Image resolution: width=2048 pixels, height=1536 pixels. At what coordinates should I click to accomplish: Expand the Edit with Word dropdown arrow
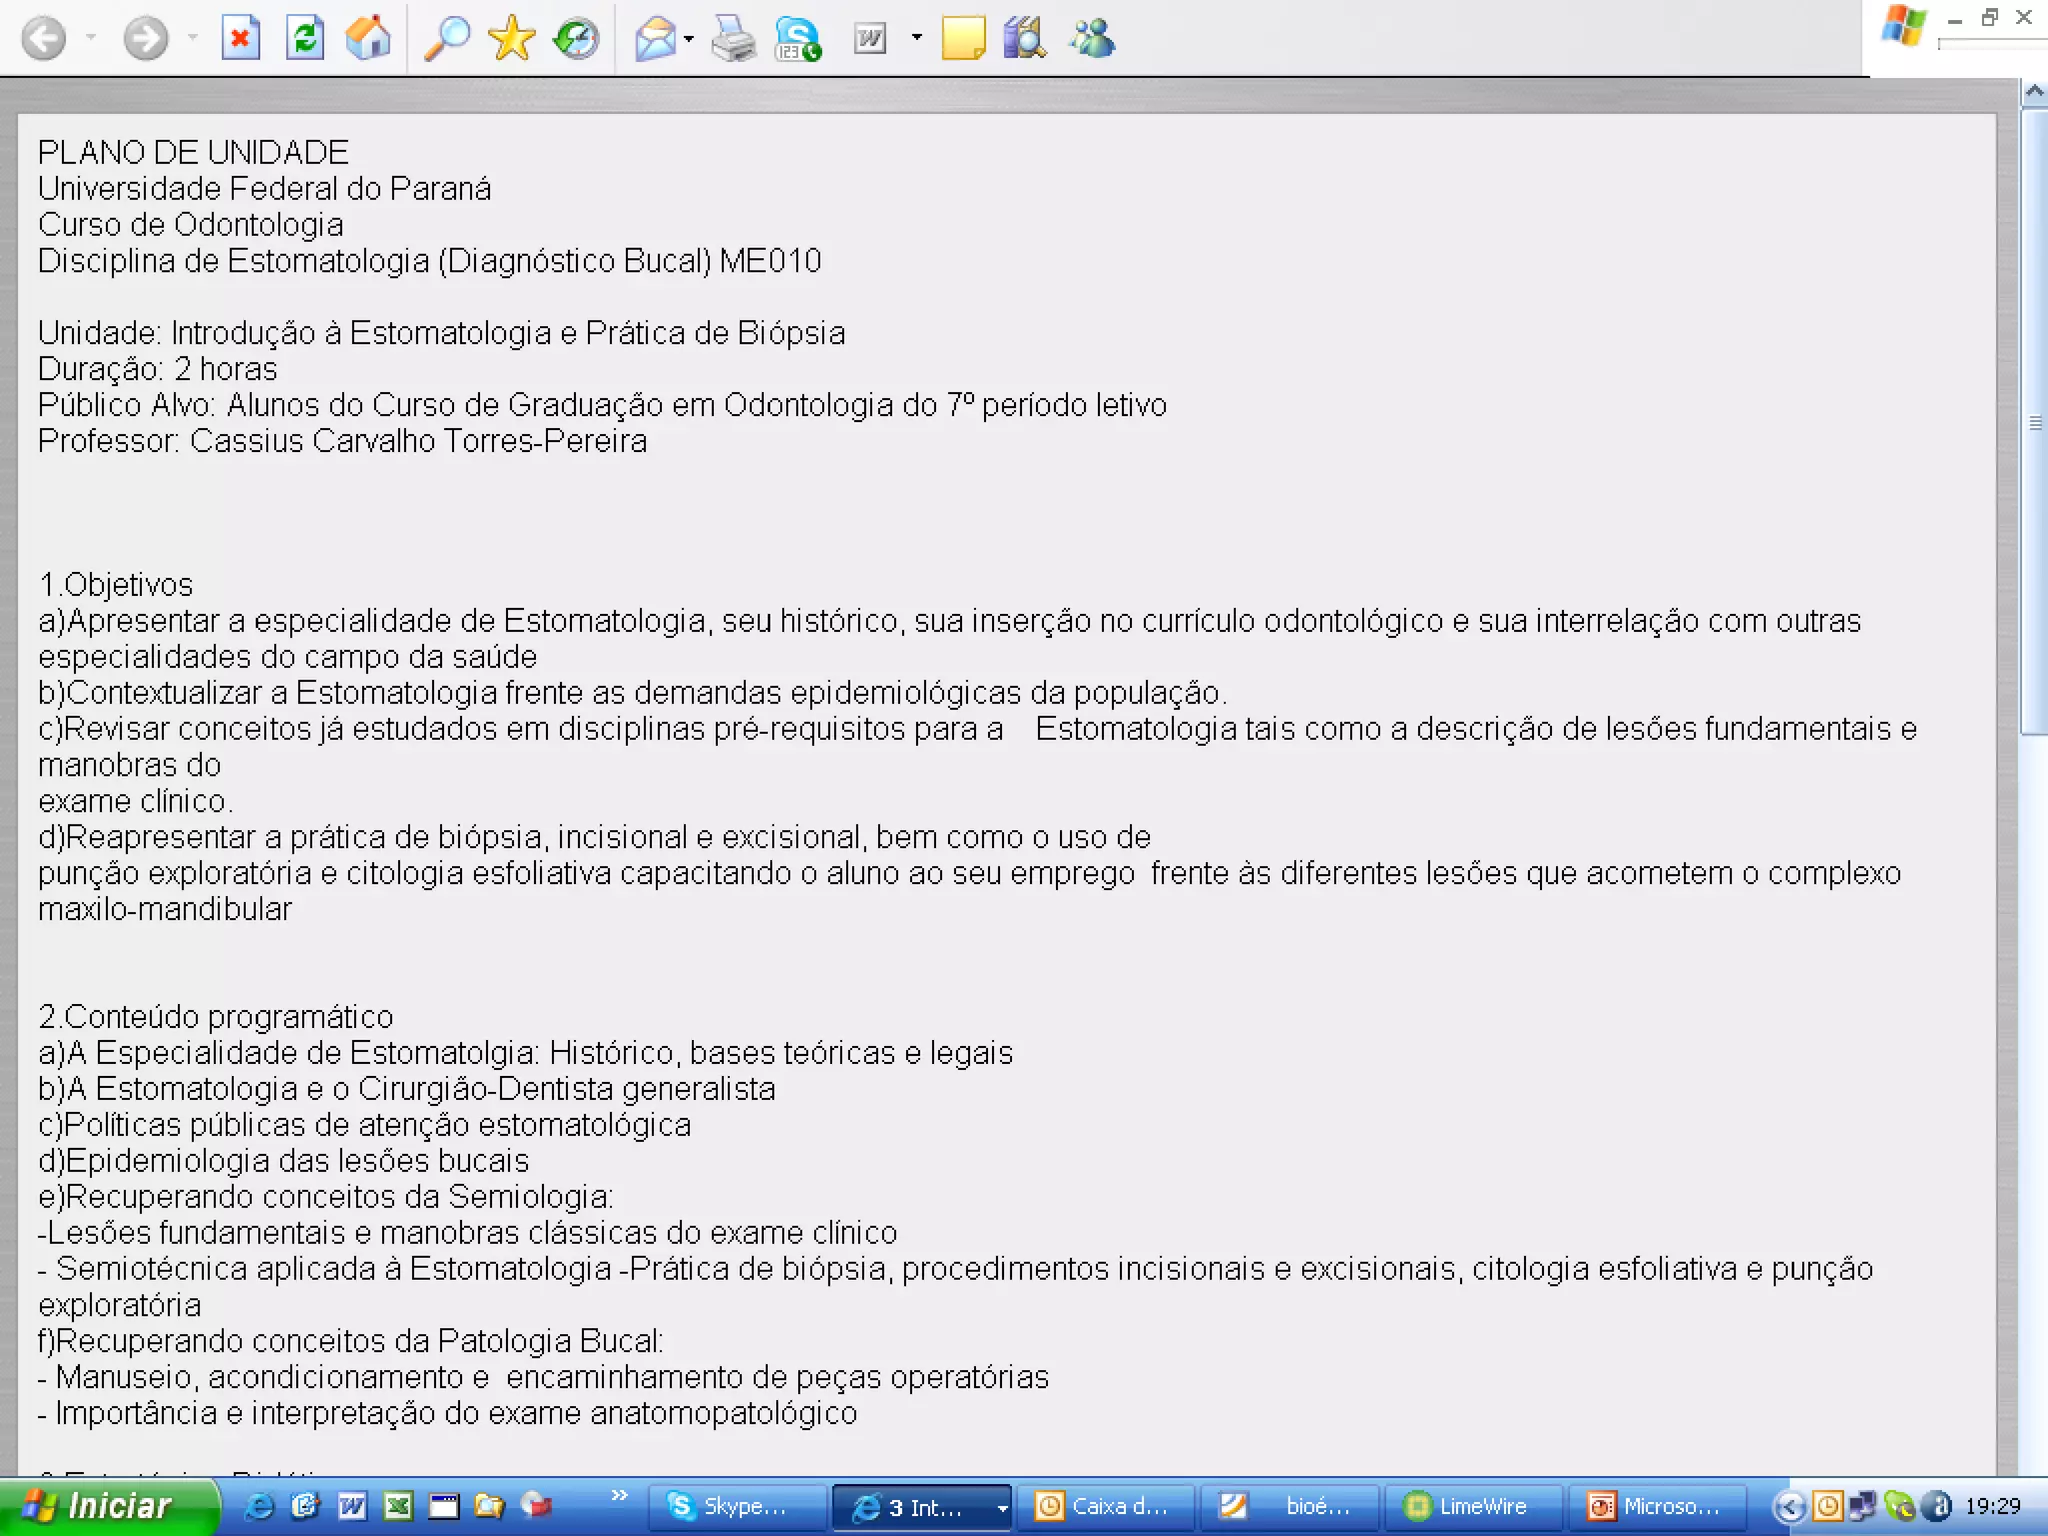click(x=916, y=38)
